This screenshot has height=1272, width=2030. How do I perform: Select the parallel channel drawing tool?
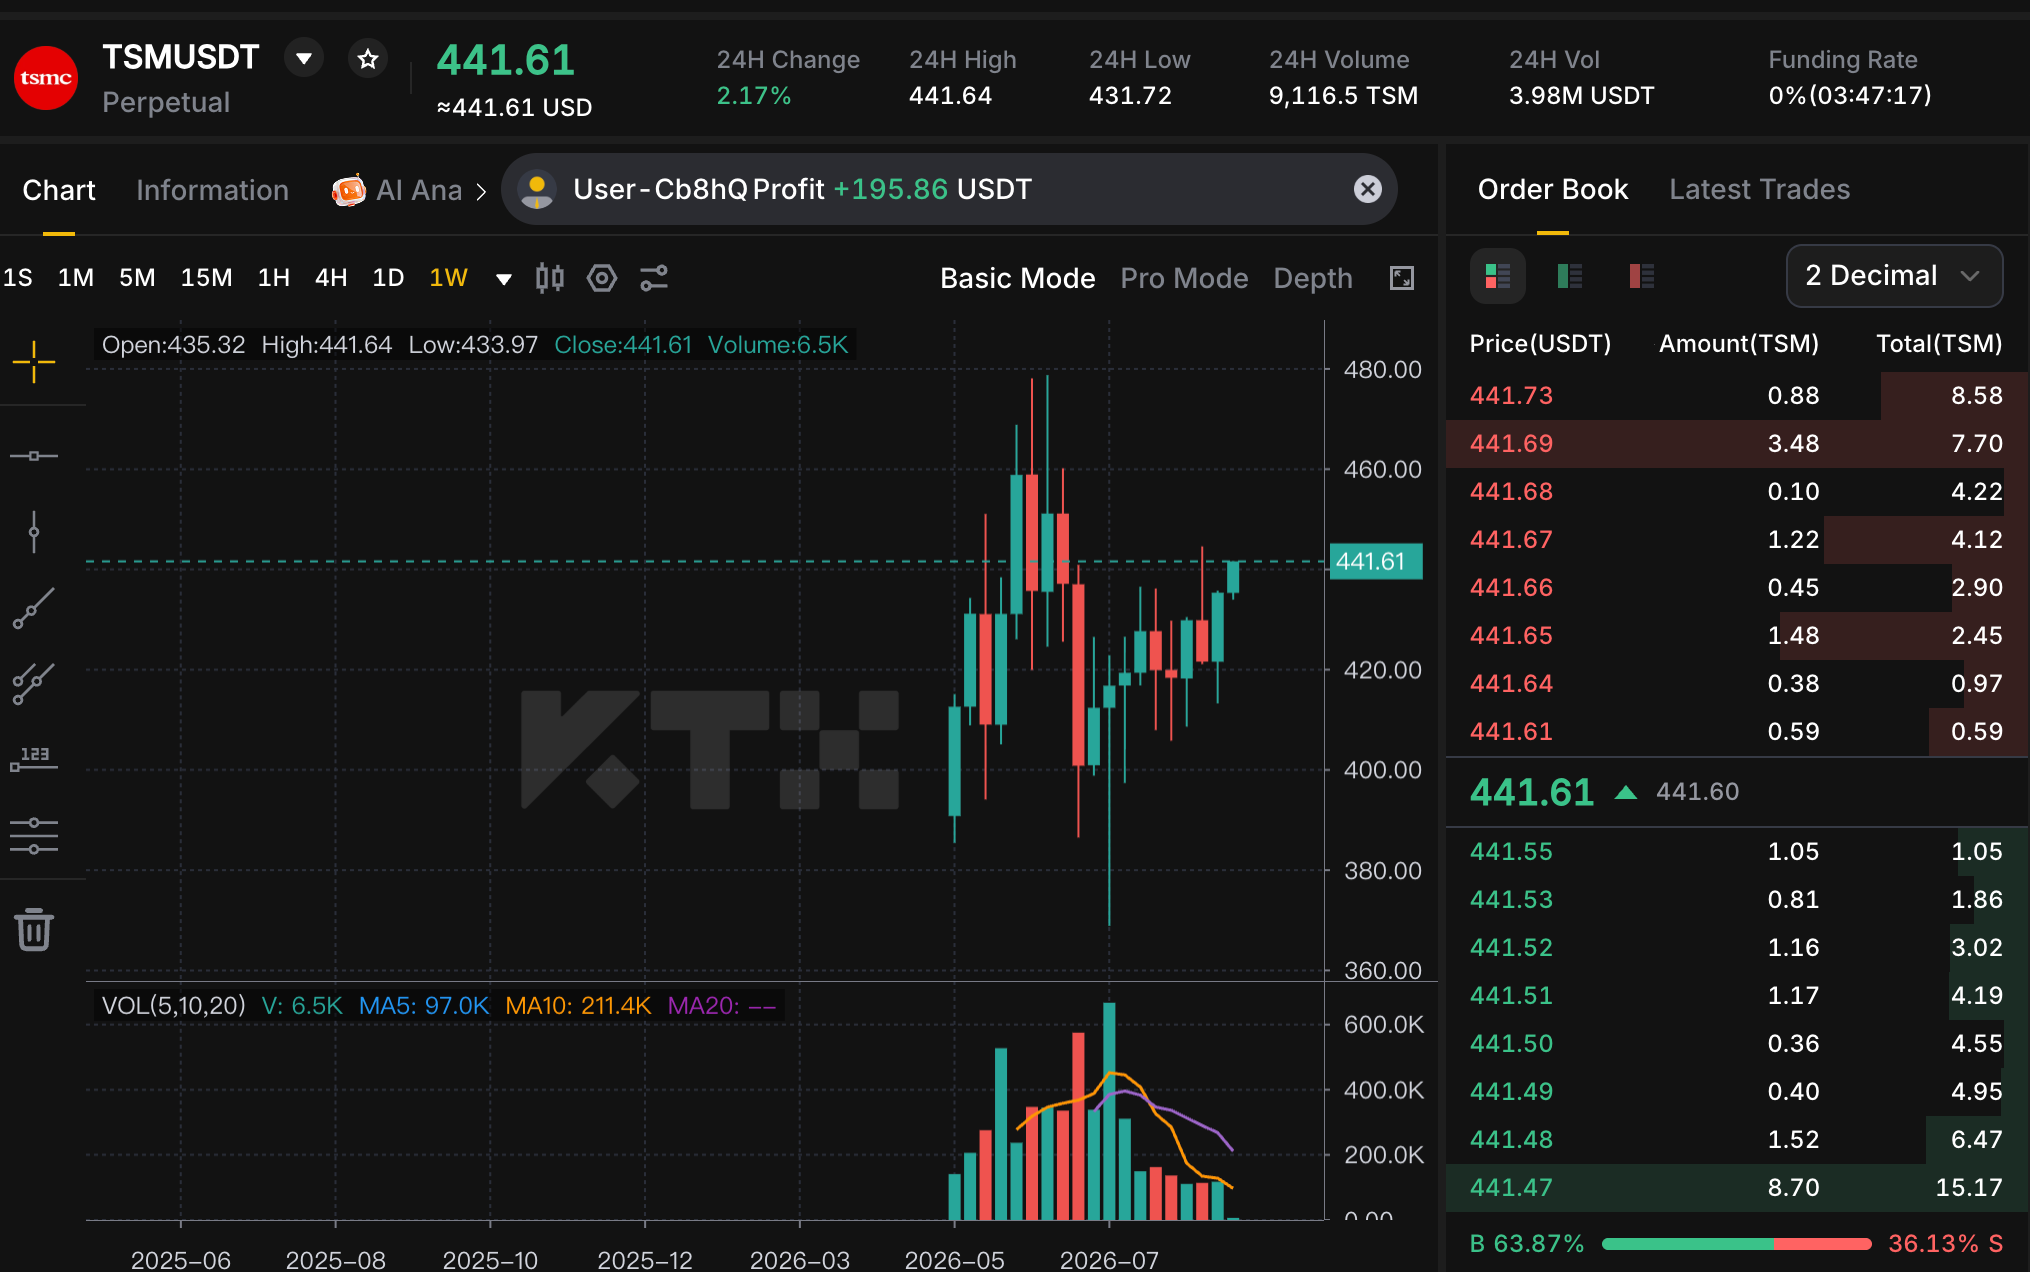(34, 684)
